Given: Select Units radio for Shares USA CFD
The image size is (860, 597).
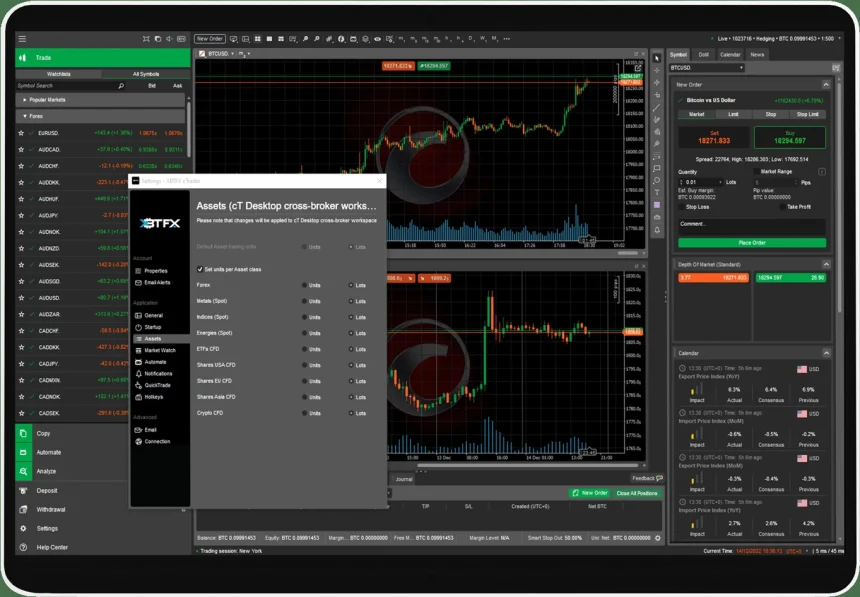Looking at the screenshot, I should coord(304,365).
